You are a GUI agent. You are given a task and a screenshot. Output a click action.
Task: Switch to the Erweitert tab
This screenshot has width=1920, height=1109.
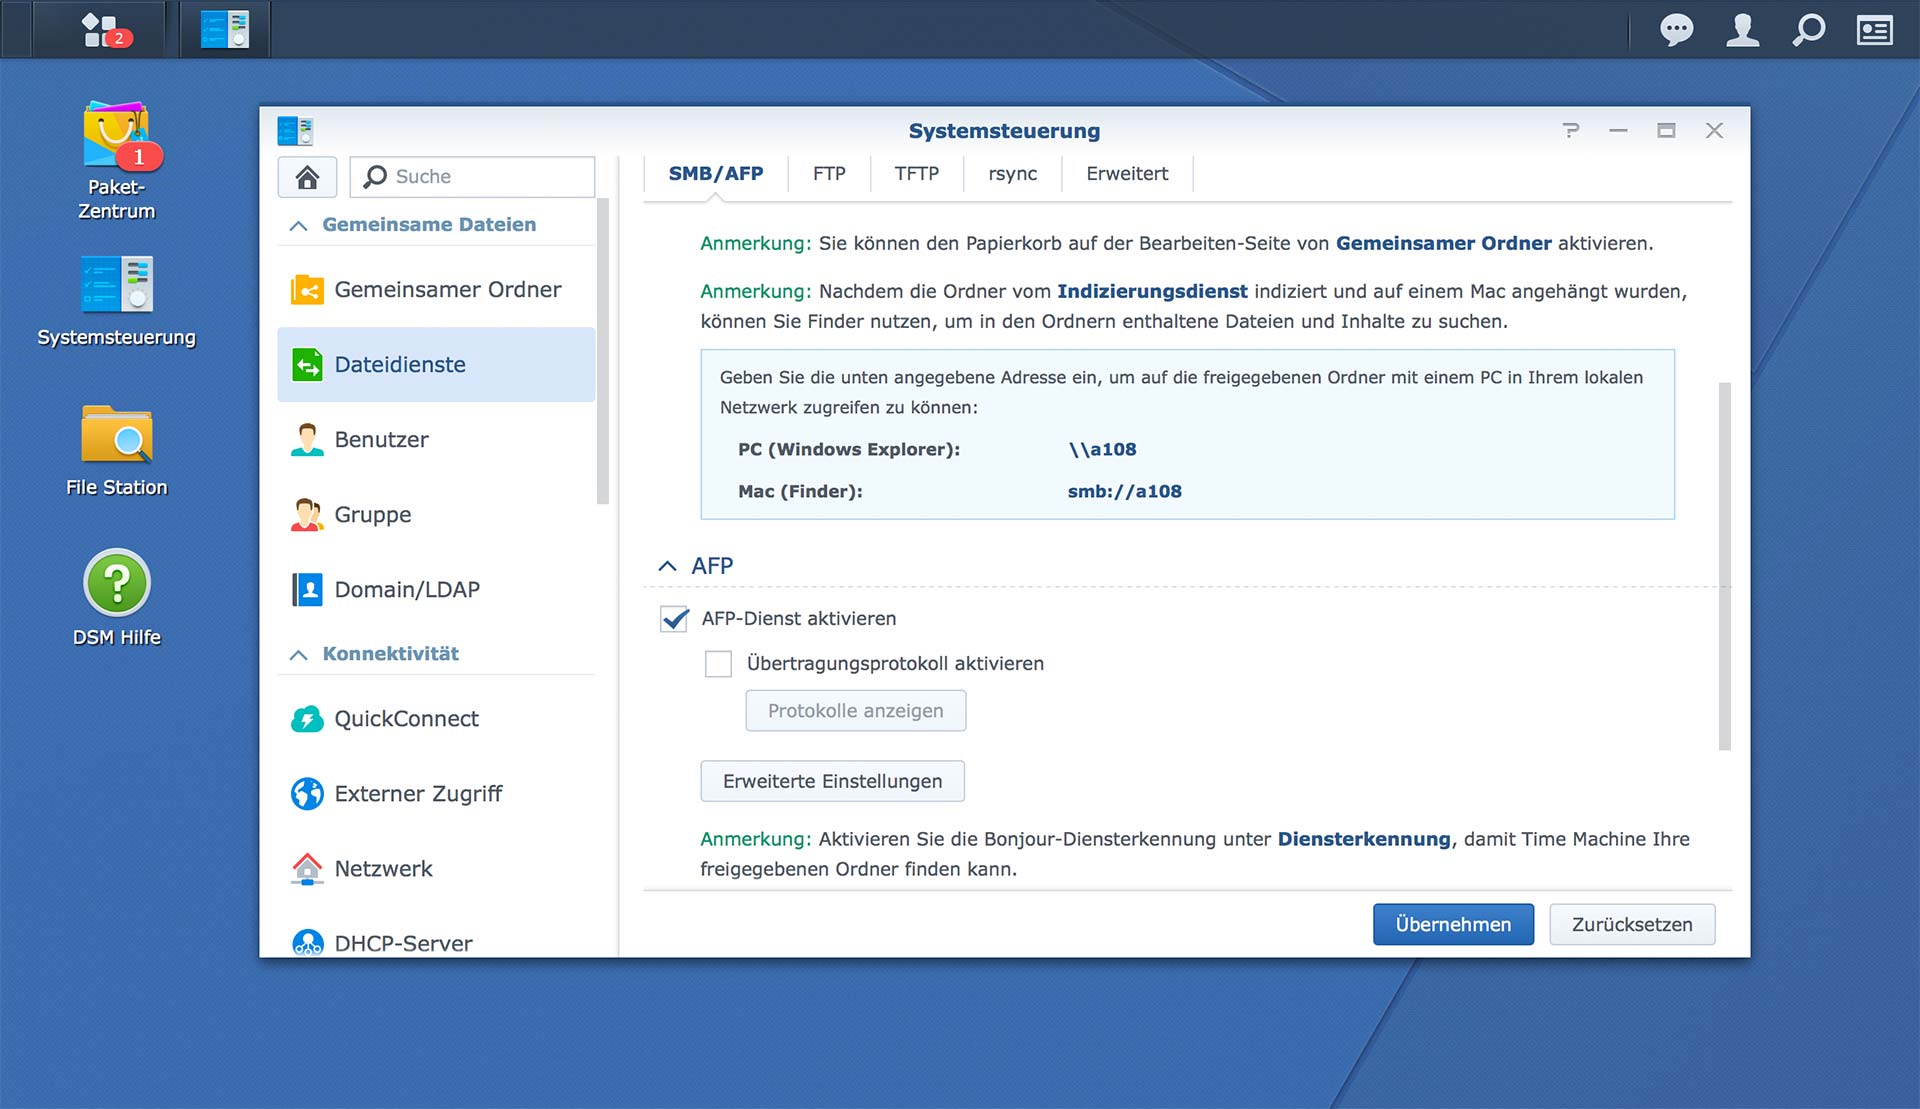click(1127, 174)
